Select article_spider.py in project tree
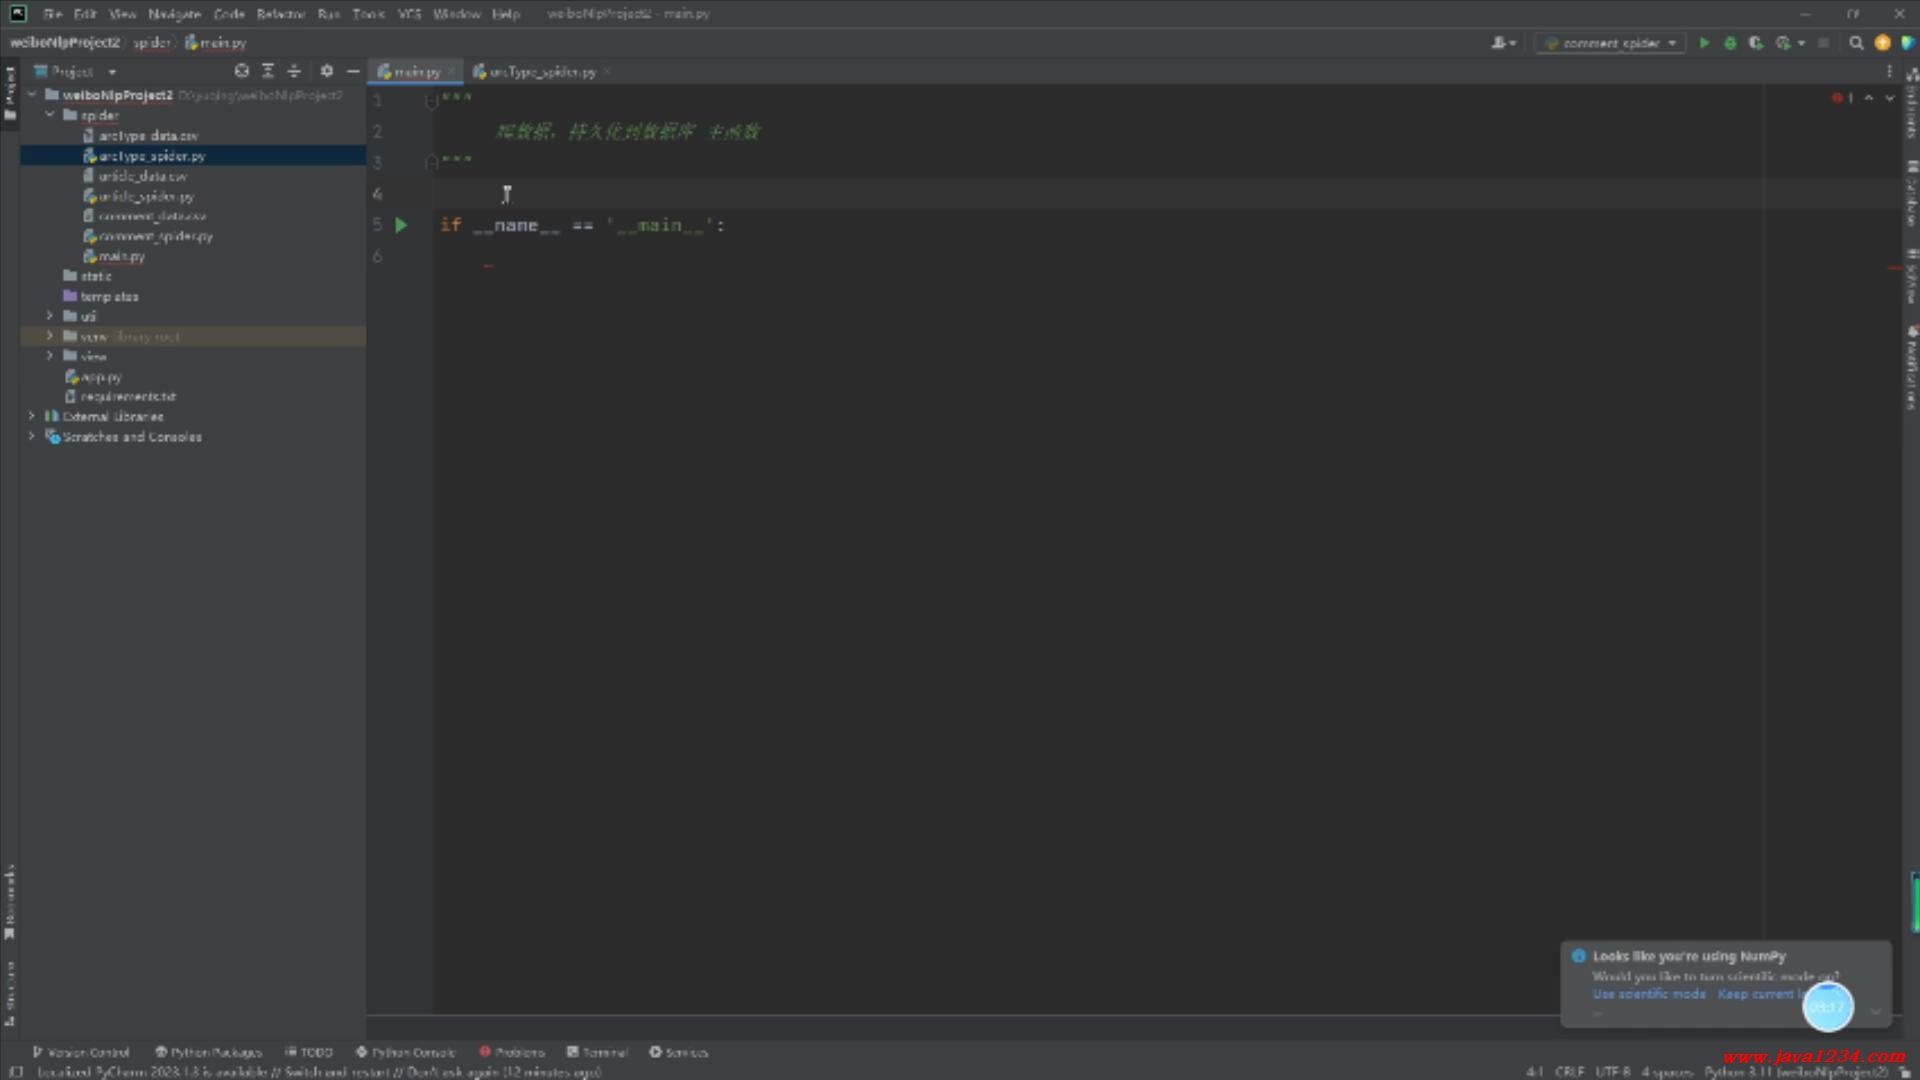 pyautogui.click(x=146, y=196)
